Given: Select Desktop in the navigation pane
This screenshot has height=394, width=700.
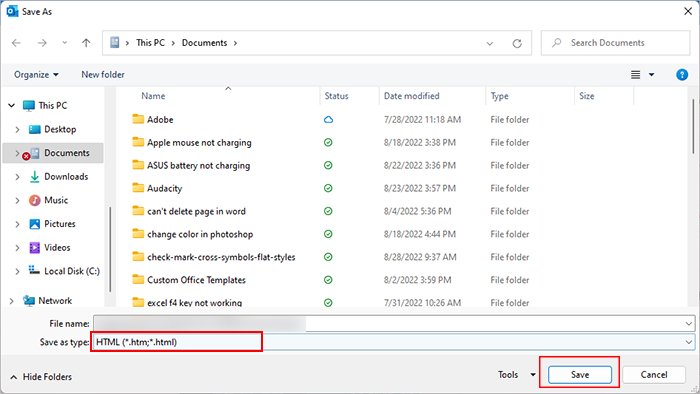Looking at the screenshot, I should point(60,129).
